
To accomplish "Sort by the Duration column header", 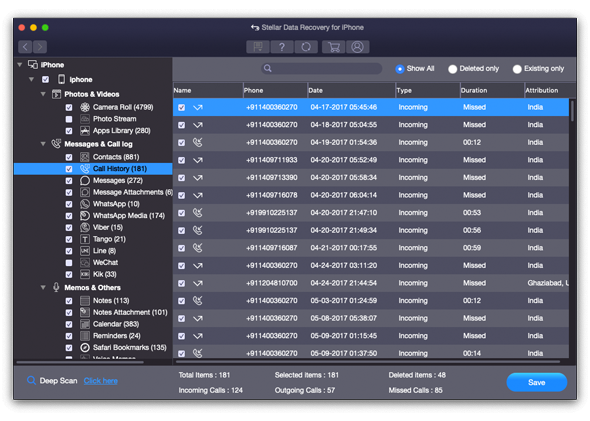I will pos(492,90).
